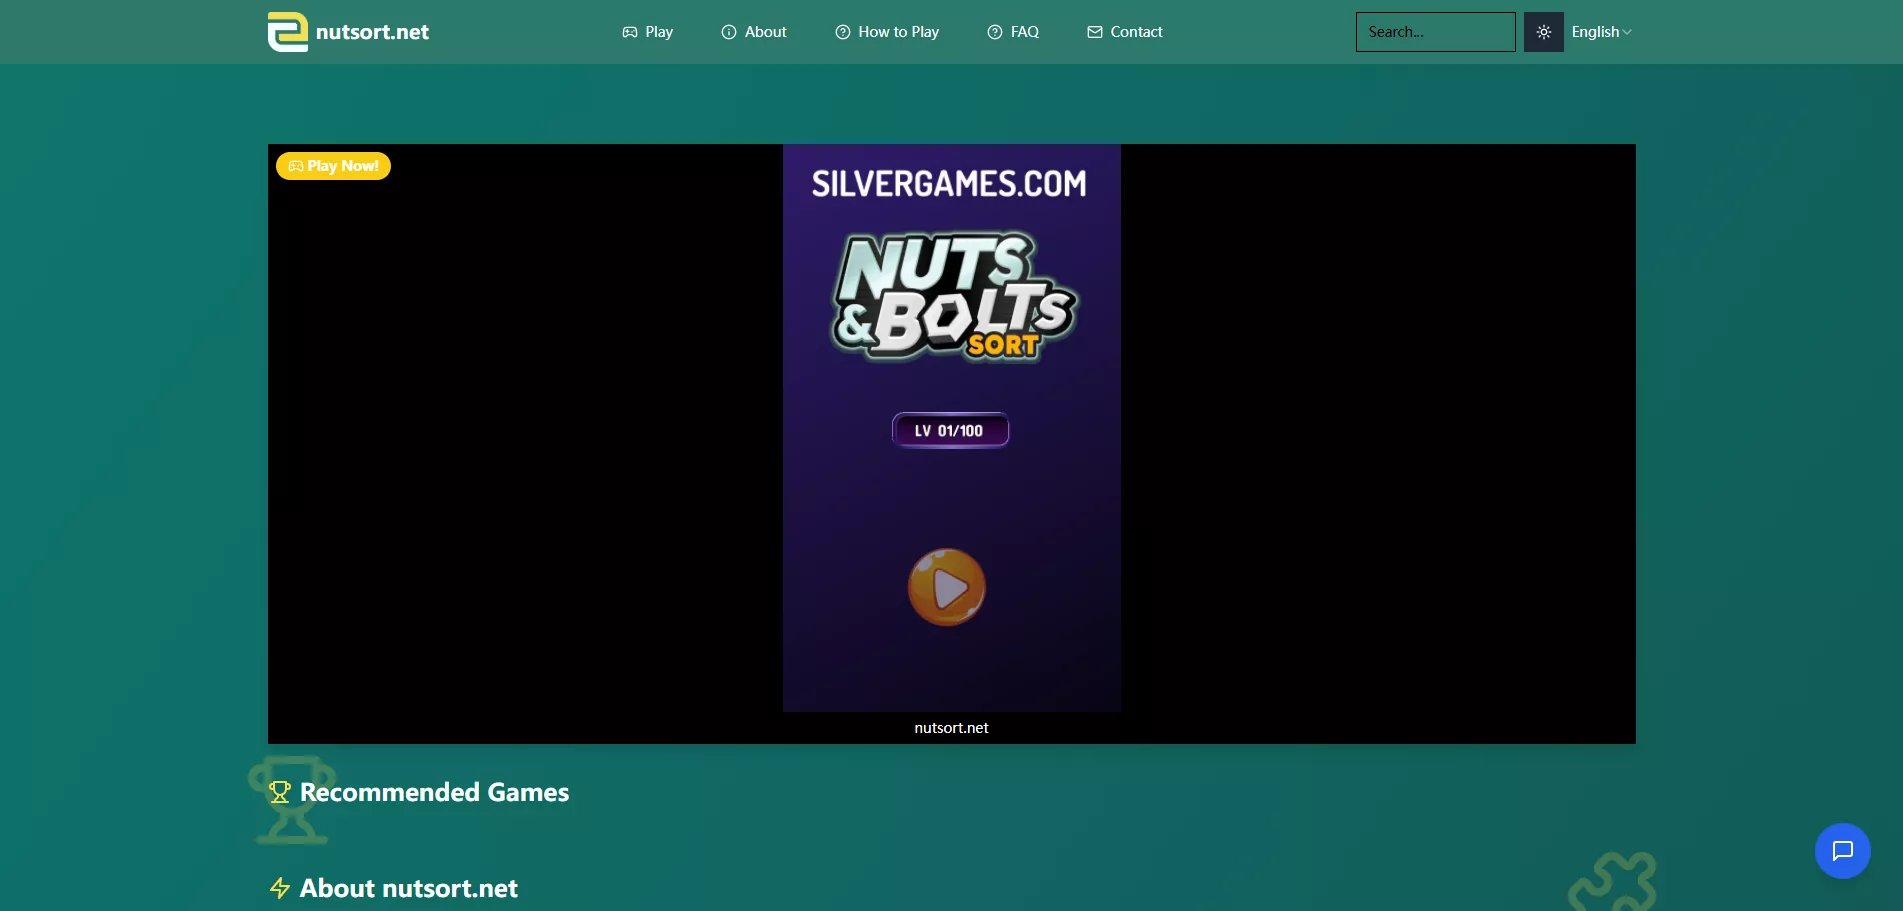The height and width of the screenshot is (911, 1903).
Task: Open the blue chat bubble button
Action: tap(1842, 851)
